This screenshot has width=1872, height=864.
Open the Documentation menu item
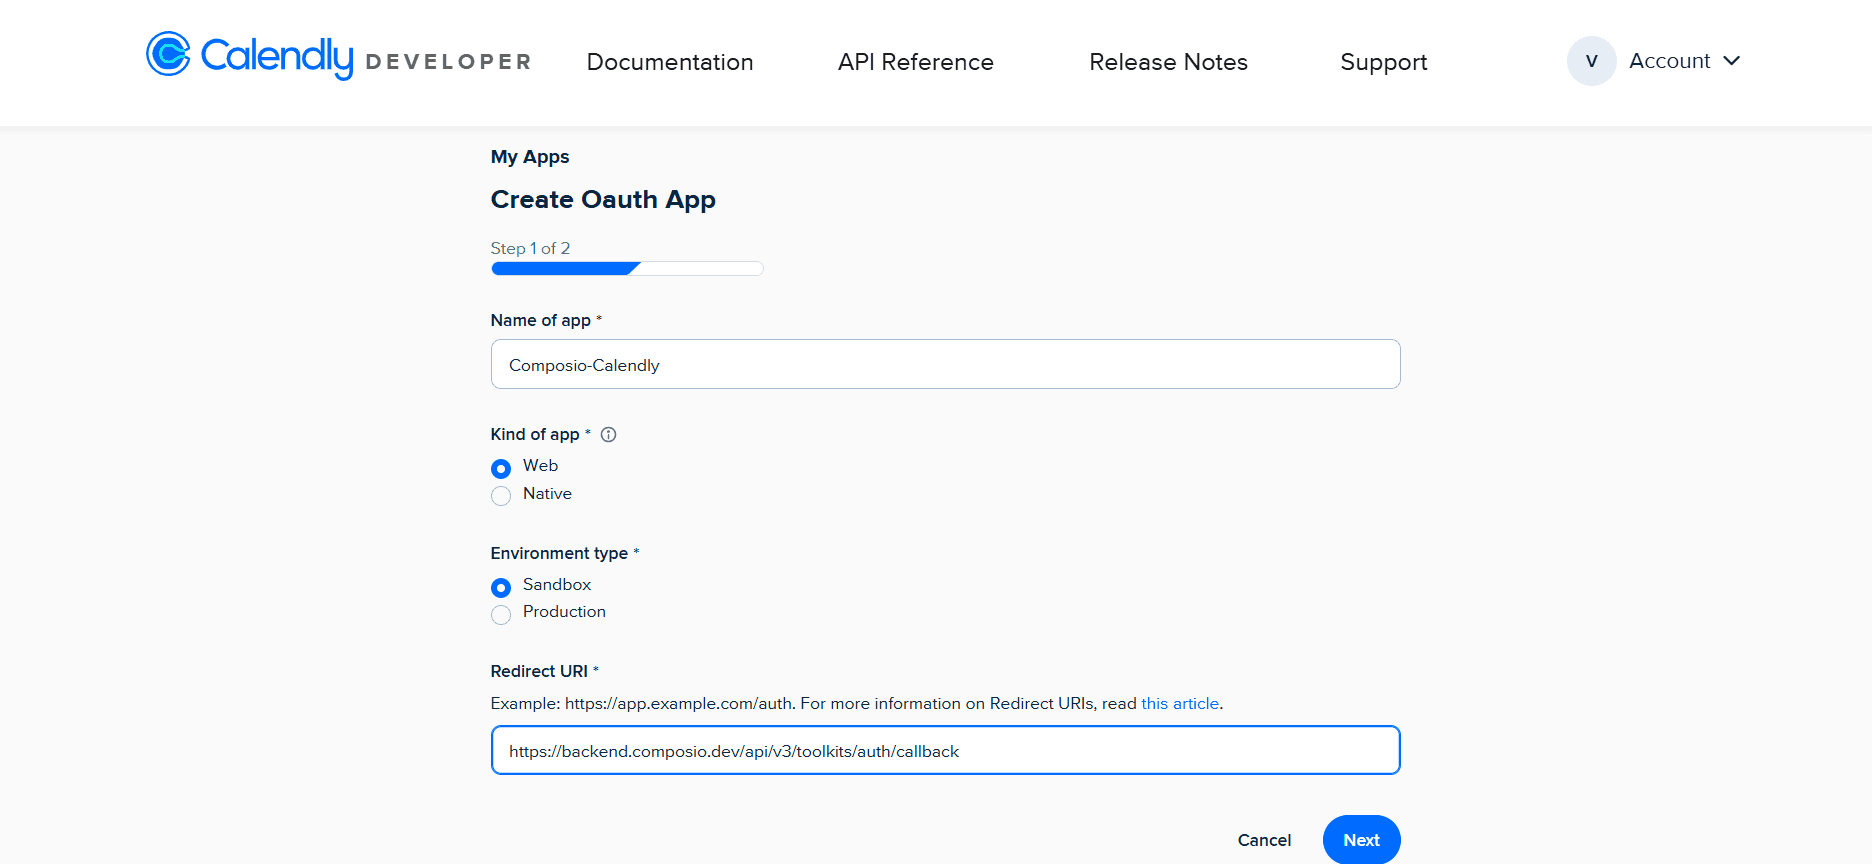click(x=670, y=62)
